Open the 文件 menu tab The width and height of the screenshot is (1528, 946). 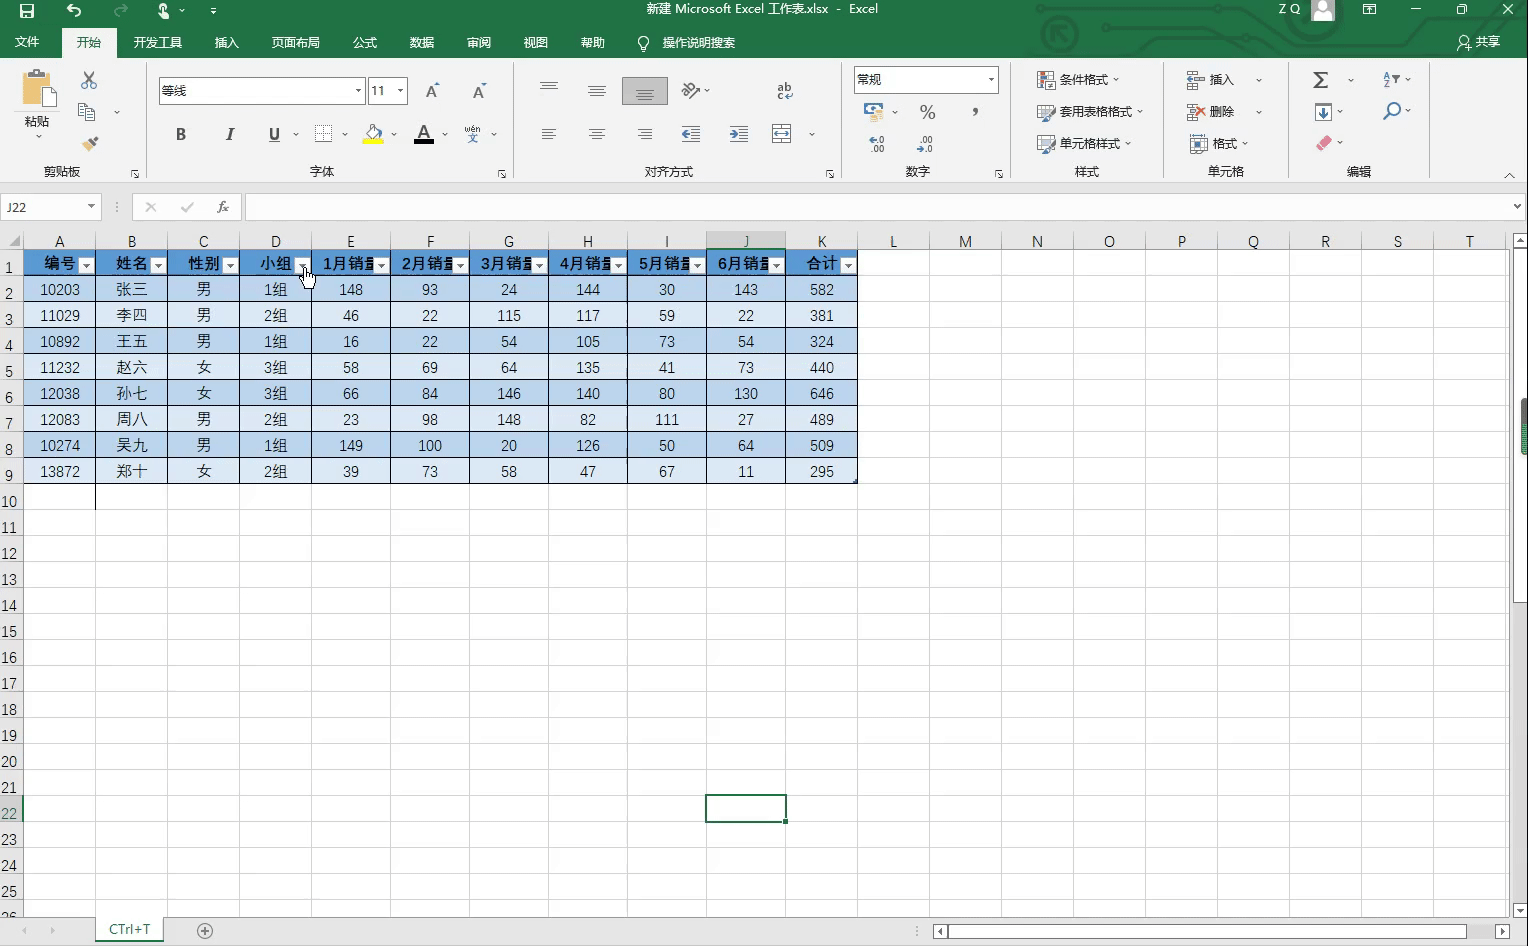click(27, 43)
